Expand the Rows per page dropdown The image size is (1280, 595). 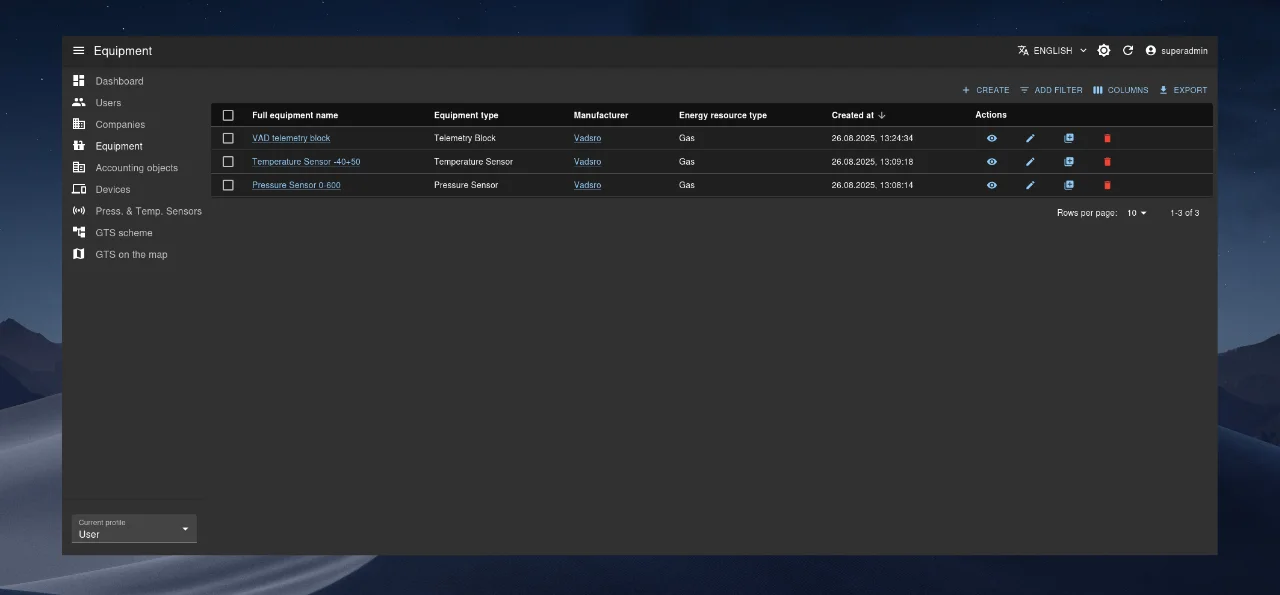point(1137,213)
